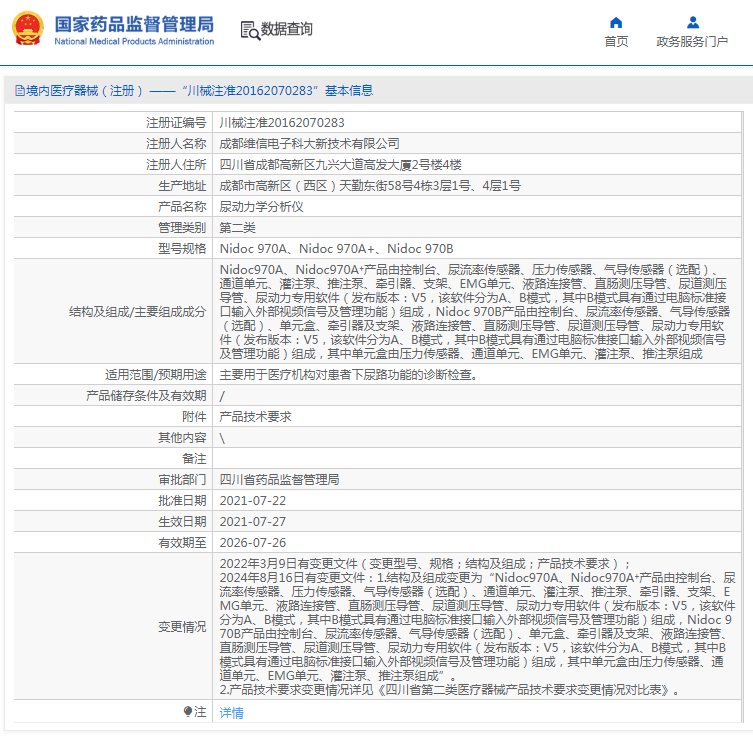The height and width of the screenshot is (736, 753).
Task: Click the 审批部门 label
Action: 182,480
